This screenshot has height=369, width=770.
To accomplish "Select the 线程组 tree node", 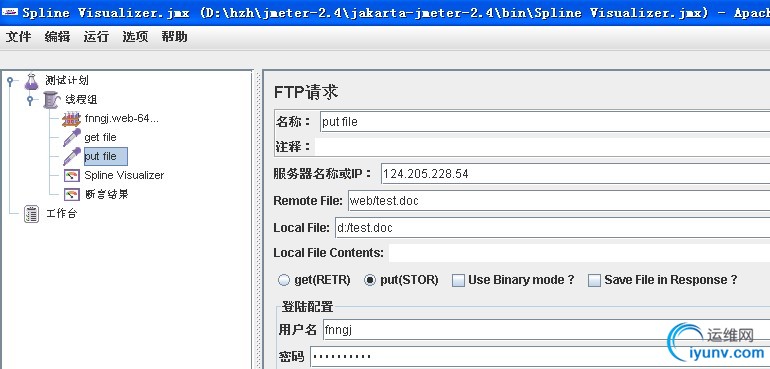I will point(81,100).
